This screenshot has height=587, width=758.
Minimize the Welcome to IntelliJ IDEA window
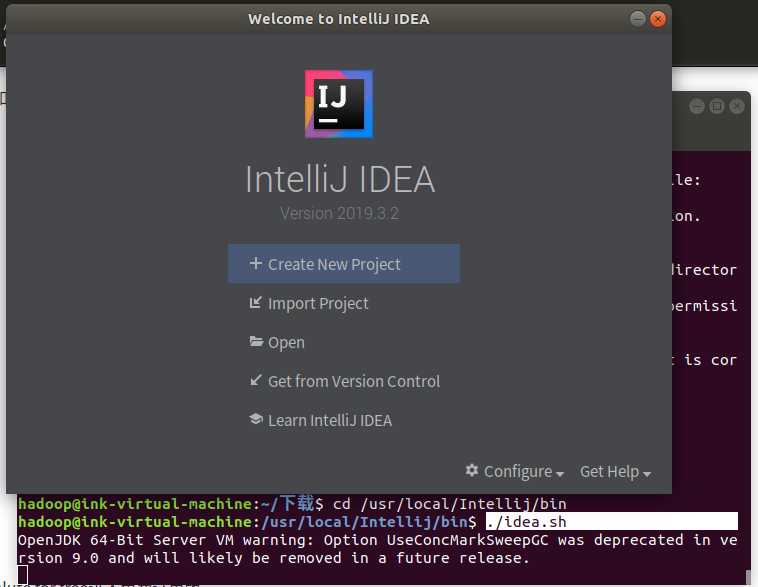[x=638, y=19]
